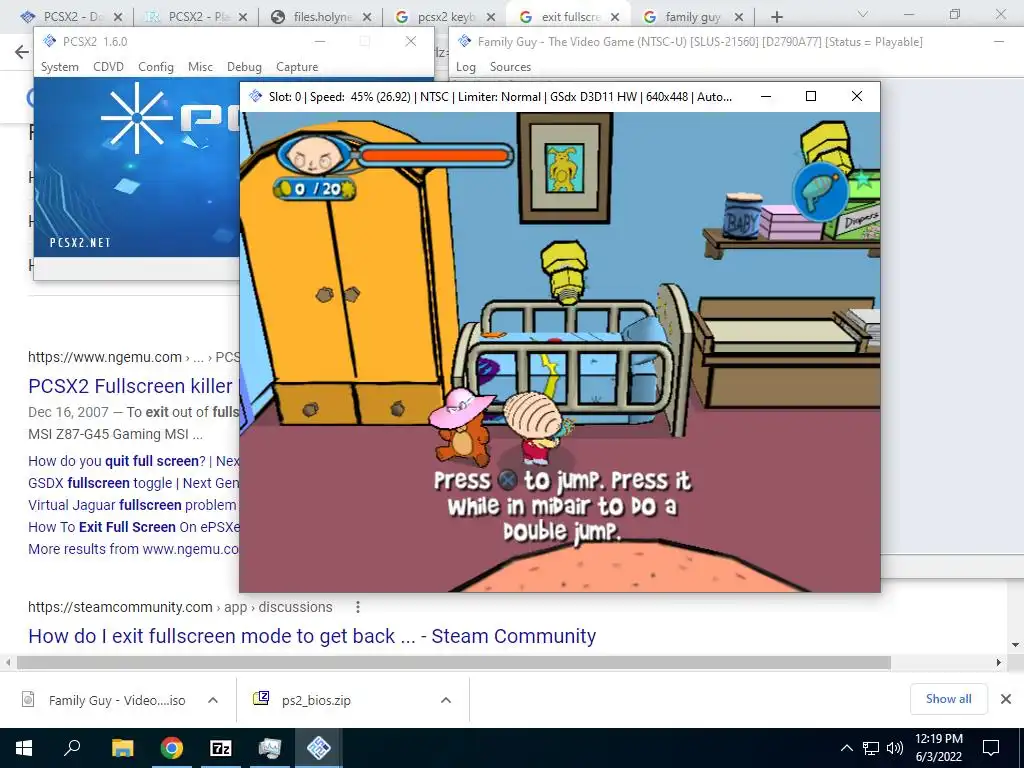This screenshot has width=1024, height=768.
Task: Close the Chrome downloads bar
Action: point(1006,699)
